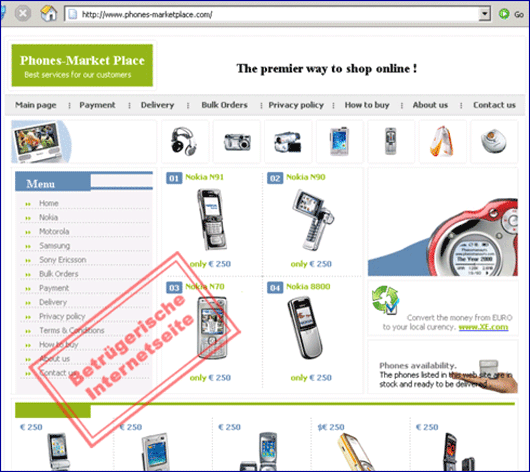Click the Home icon in browser toolbar
Viewport: 530px width, 472px height.
[x=49, y=14]
